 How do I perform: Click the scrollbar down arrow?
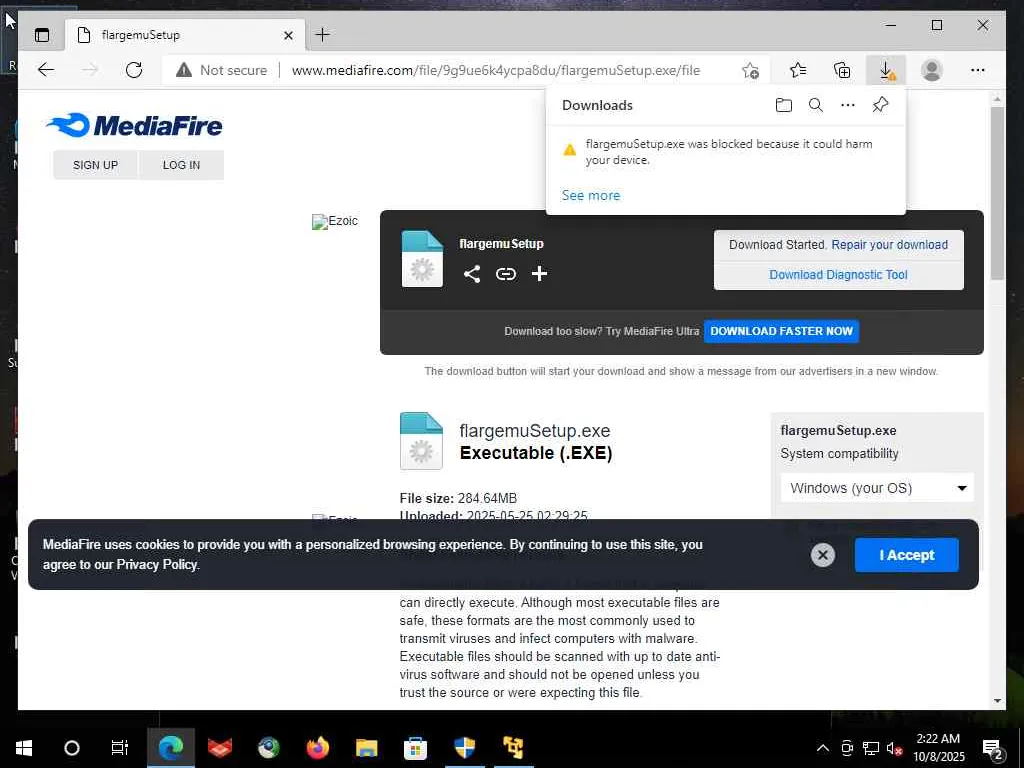pos(997,701)
